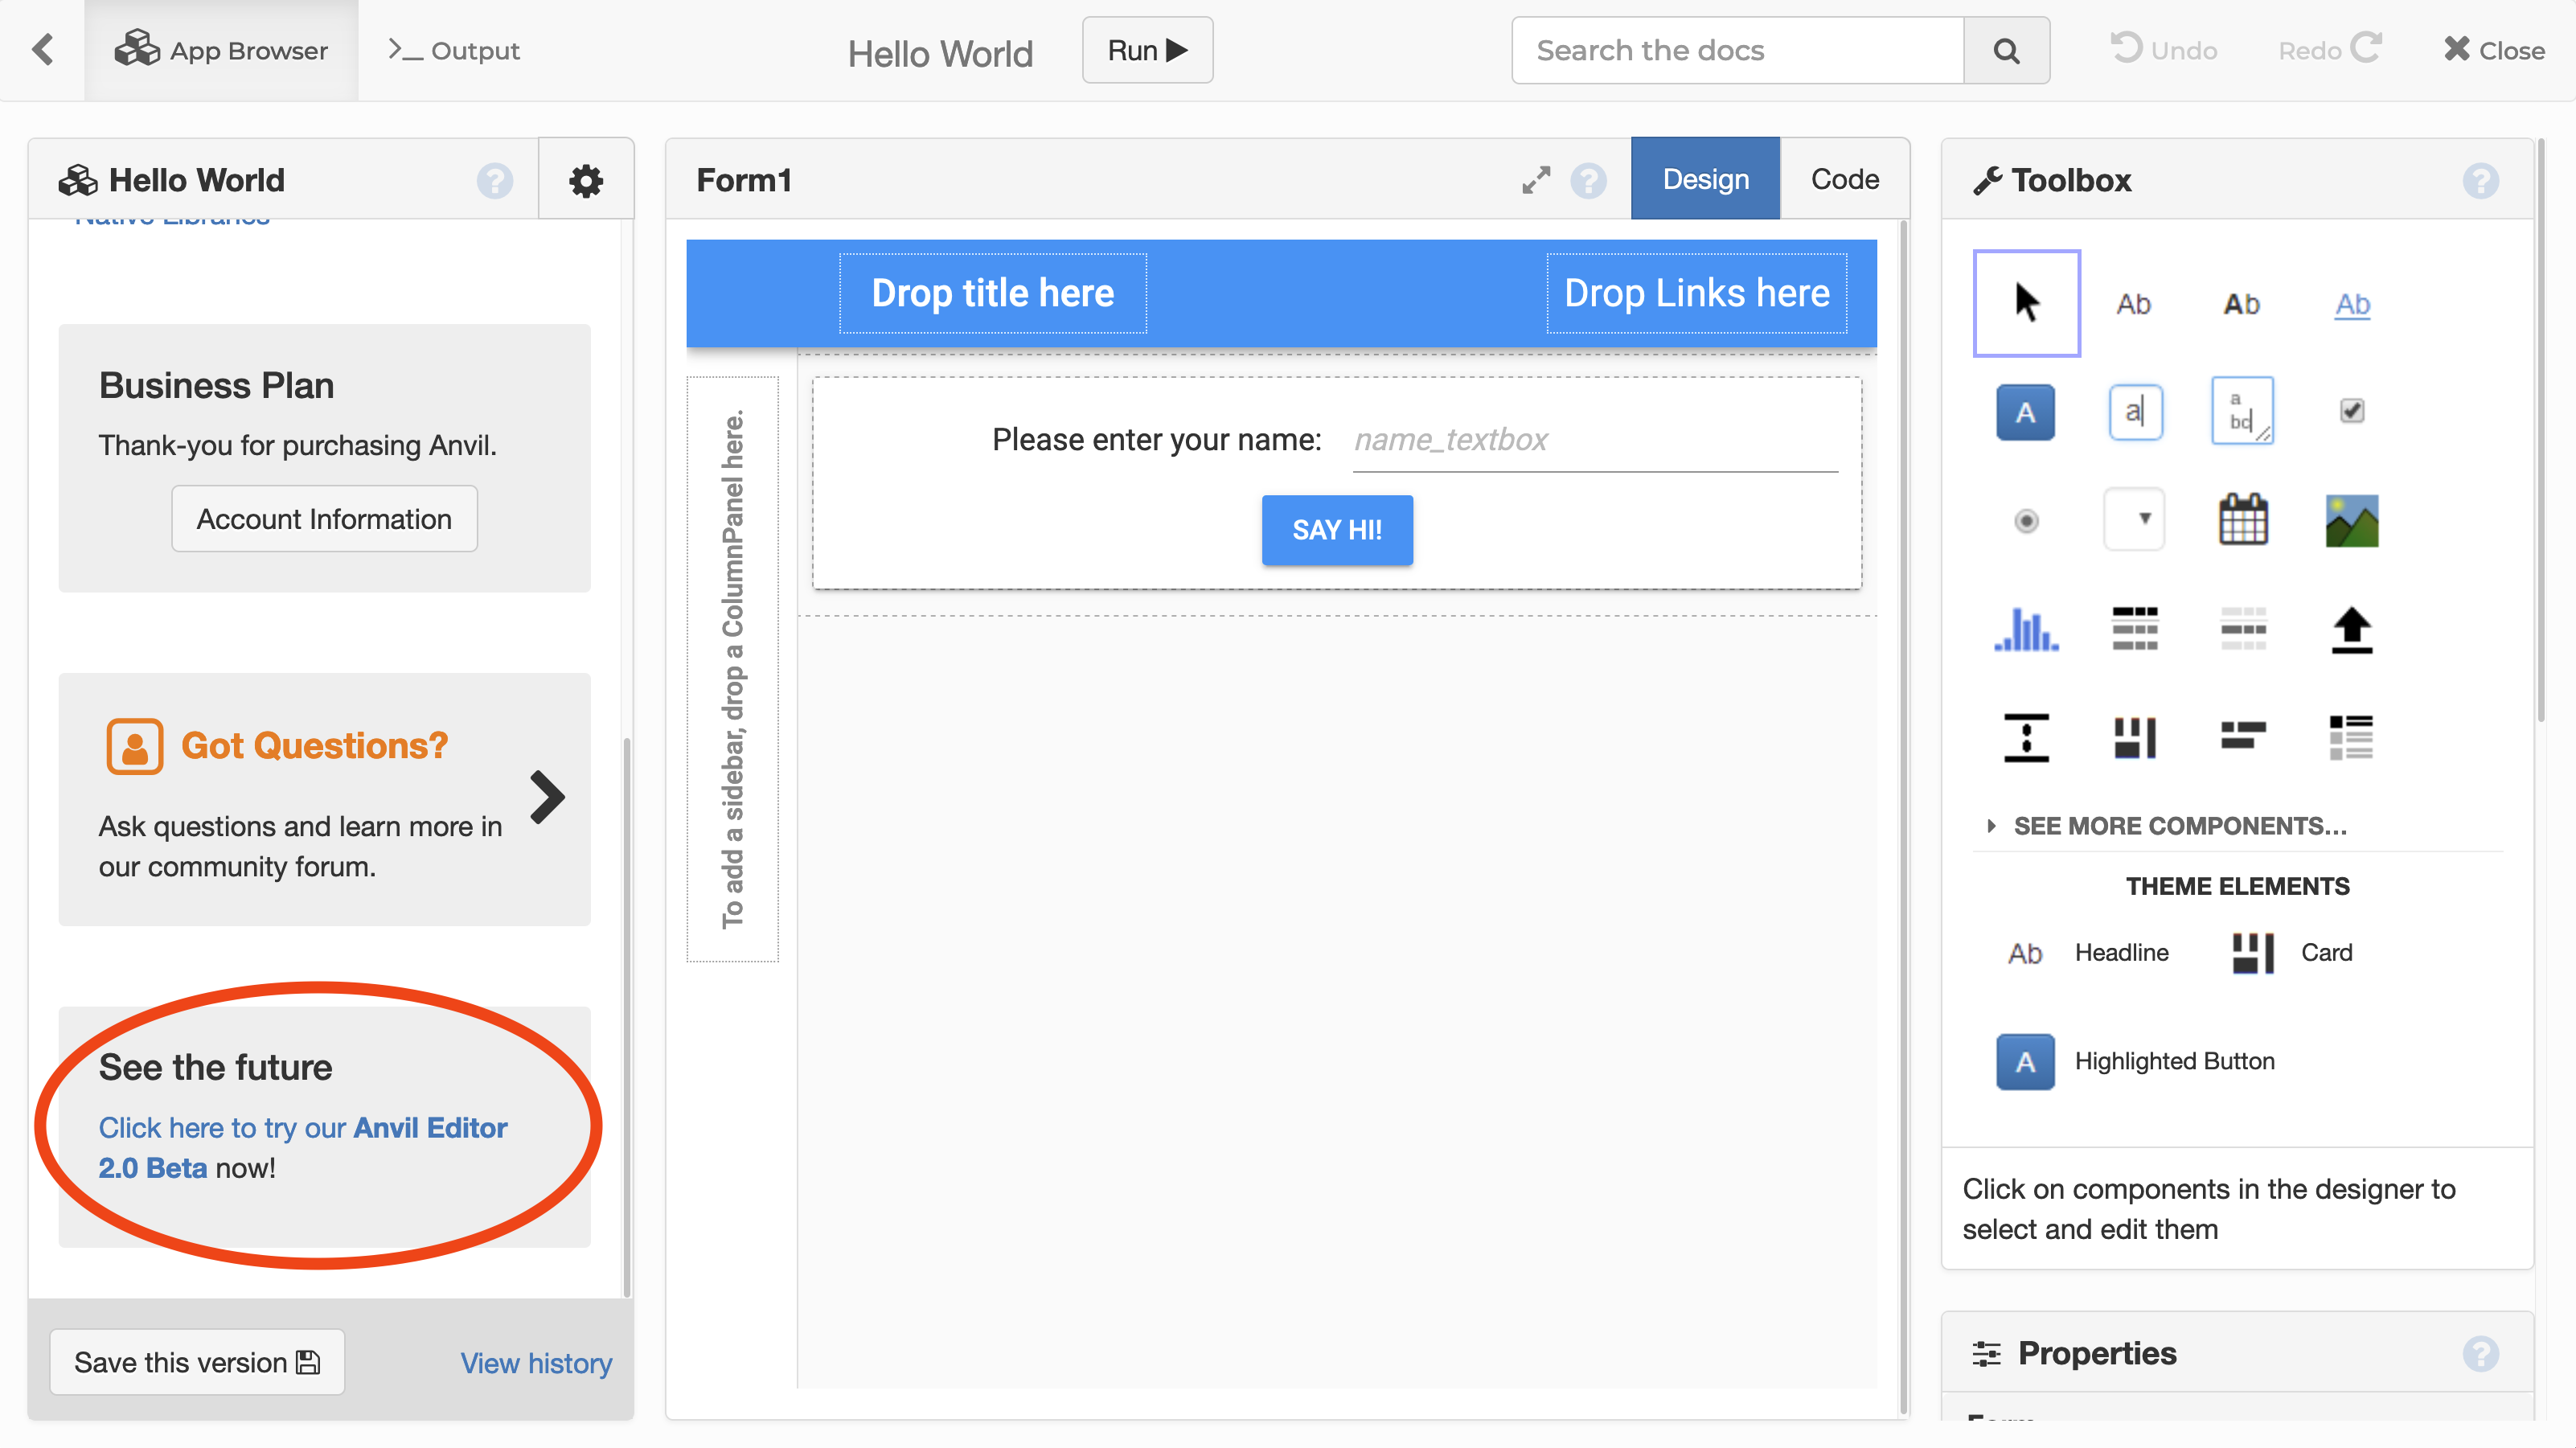Select the DatePicker calendar component

click(2243, 519)
